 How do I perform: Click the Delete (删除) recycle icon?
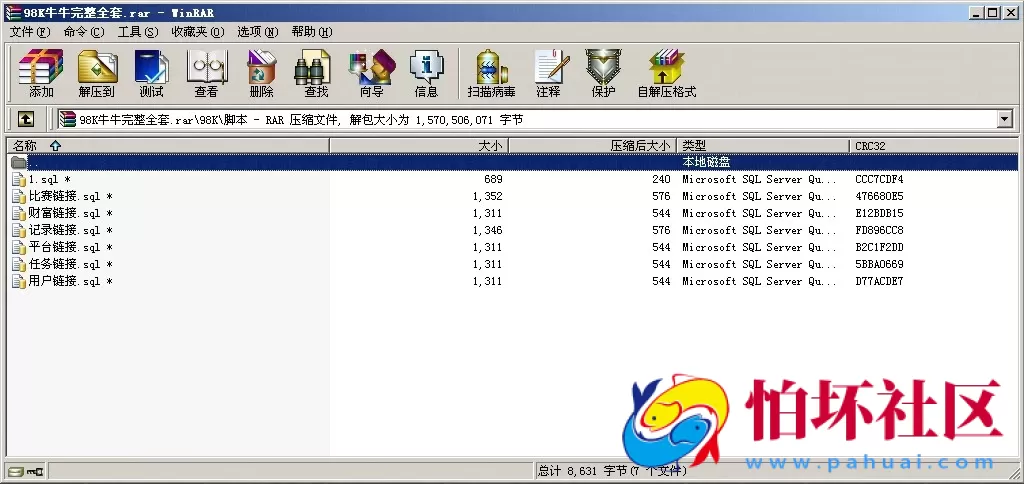262,67
